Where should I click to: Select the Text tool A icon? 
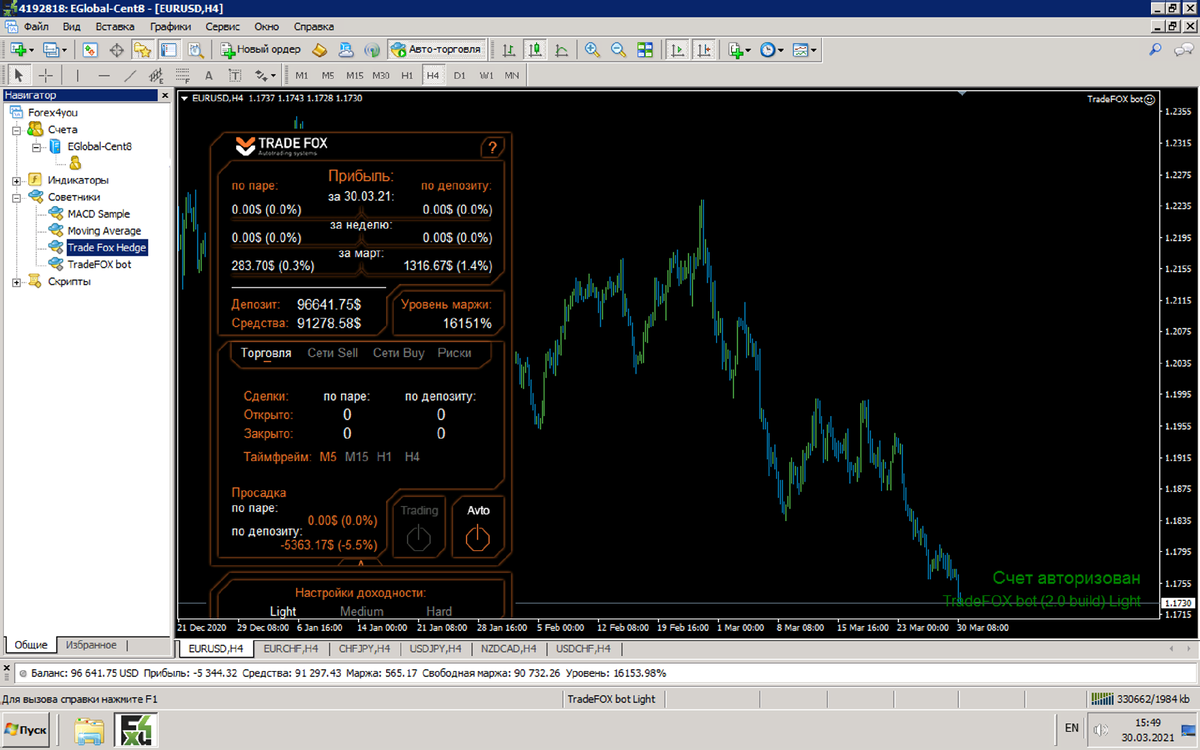click(208, 75)
